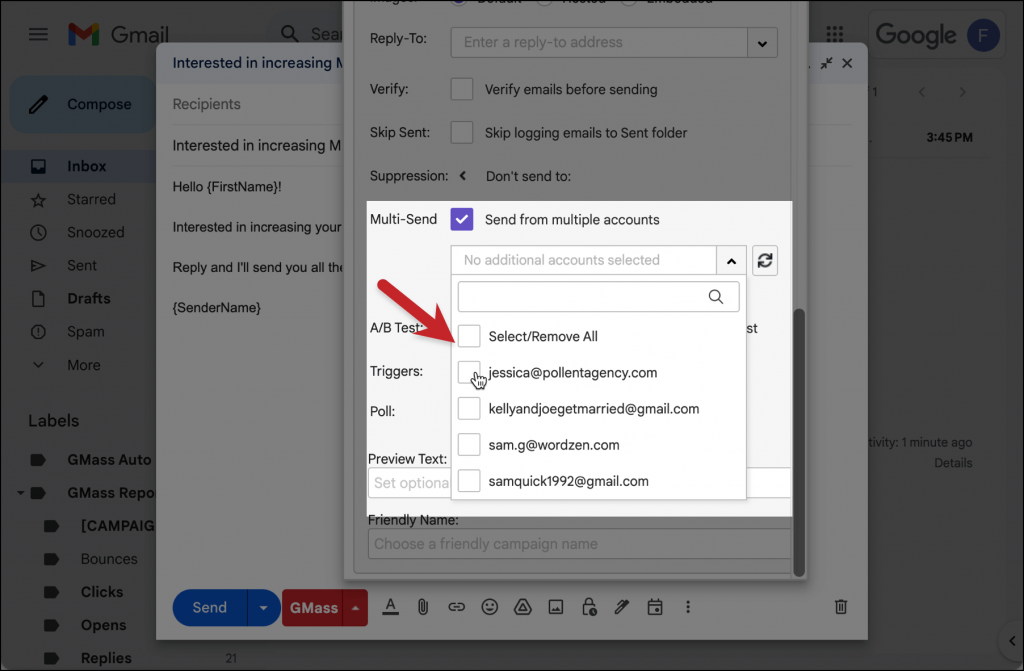Open text formatting options with the A icon
This screenshot has height=671, width=1024.
coord(390,607)
